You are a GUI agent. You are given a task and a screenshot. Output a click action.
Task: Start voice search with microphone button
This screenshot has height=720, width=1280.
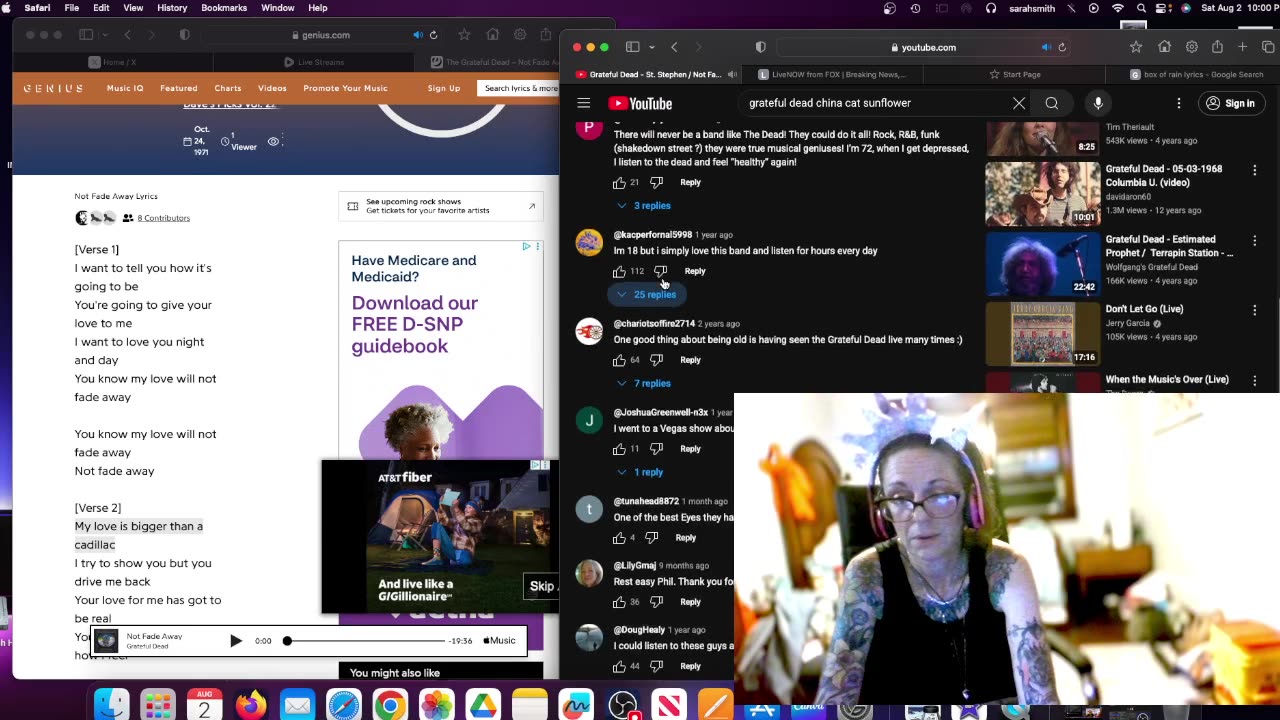pyautogui.click(x=1098, y=103)
